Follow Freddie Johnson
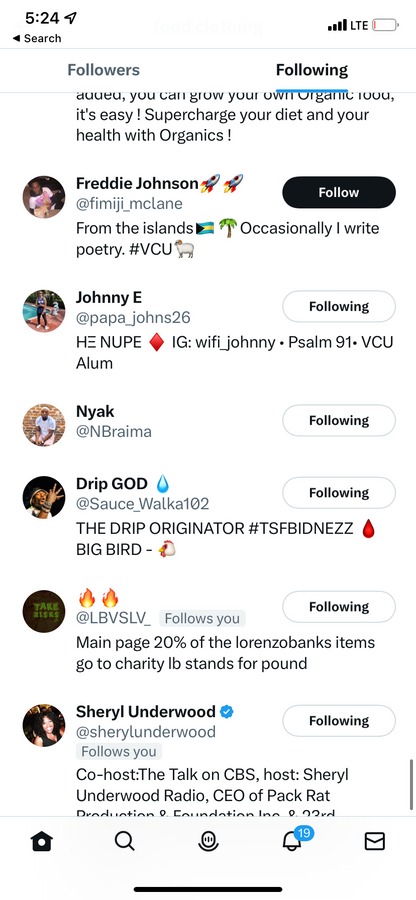Screen dimensions: 416x900 click(x=339, y=192)
